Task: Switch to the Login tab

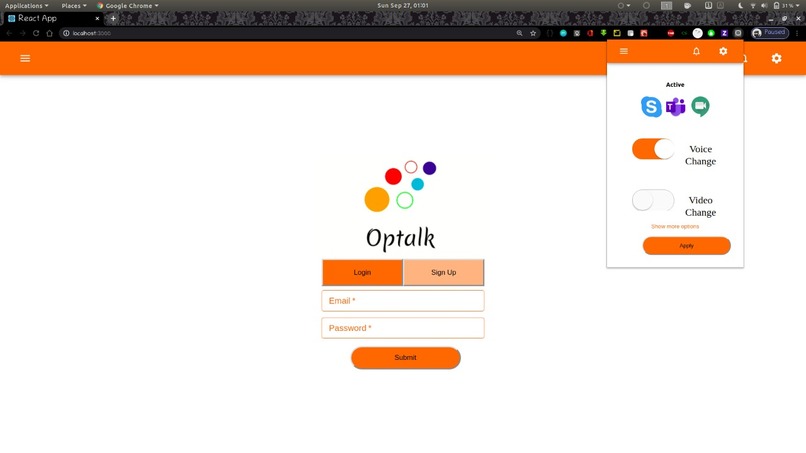Action: (x=362, y=272)
